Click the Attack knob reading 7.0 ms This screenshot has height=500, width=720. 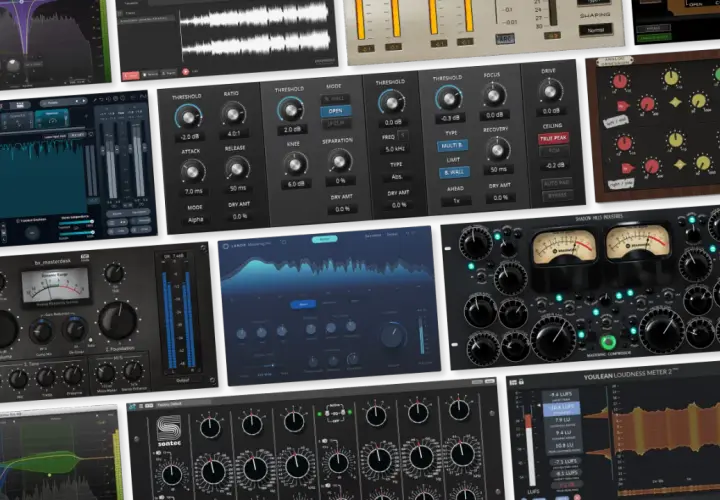point(192,171)
